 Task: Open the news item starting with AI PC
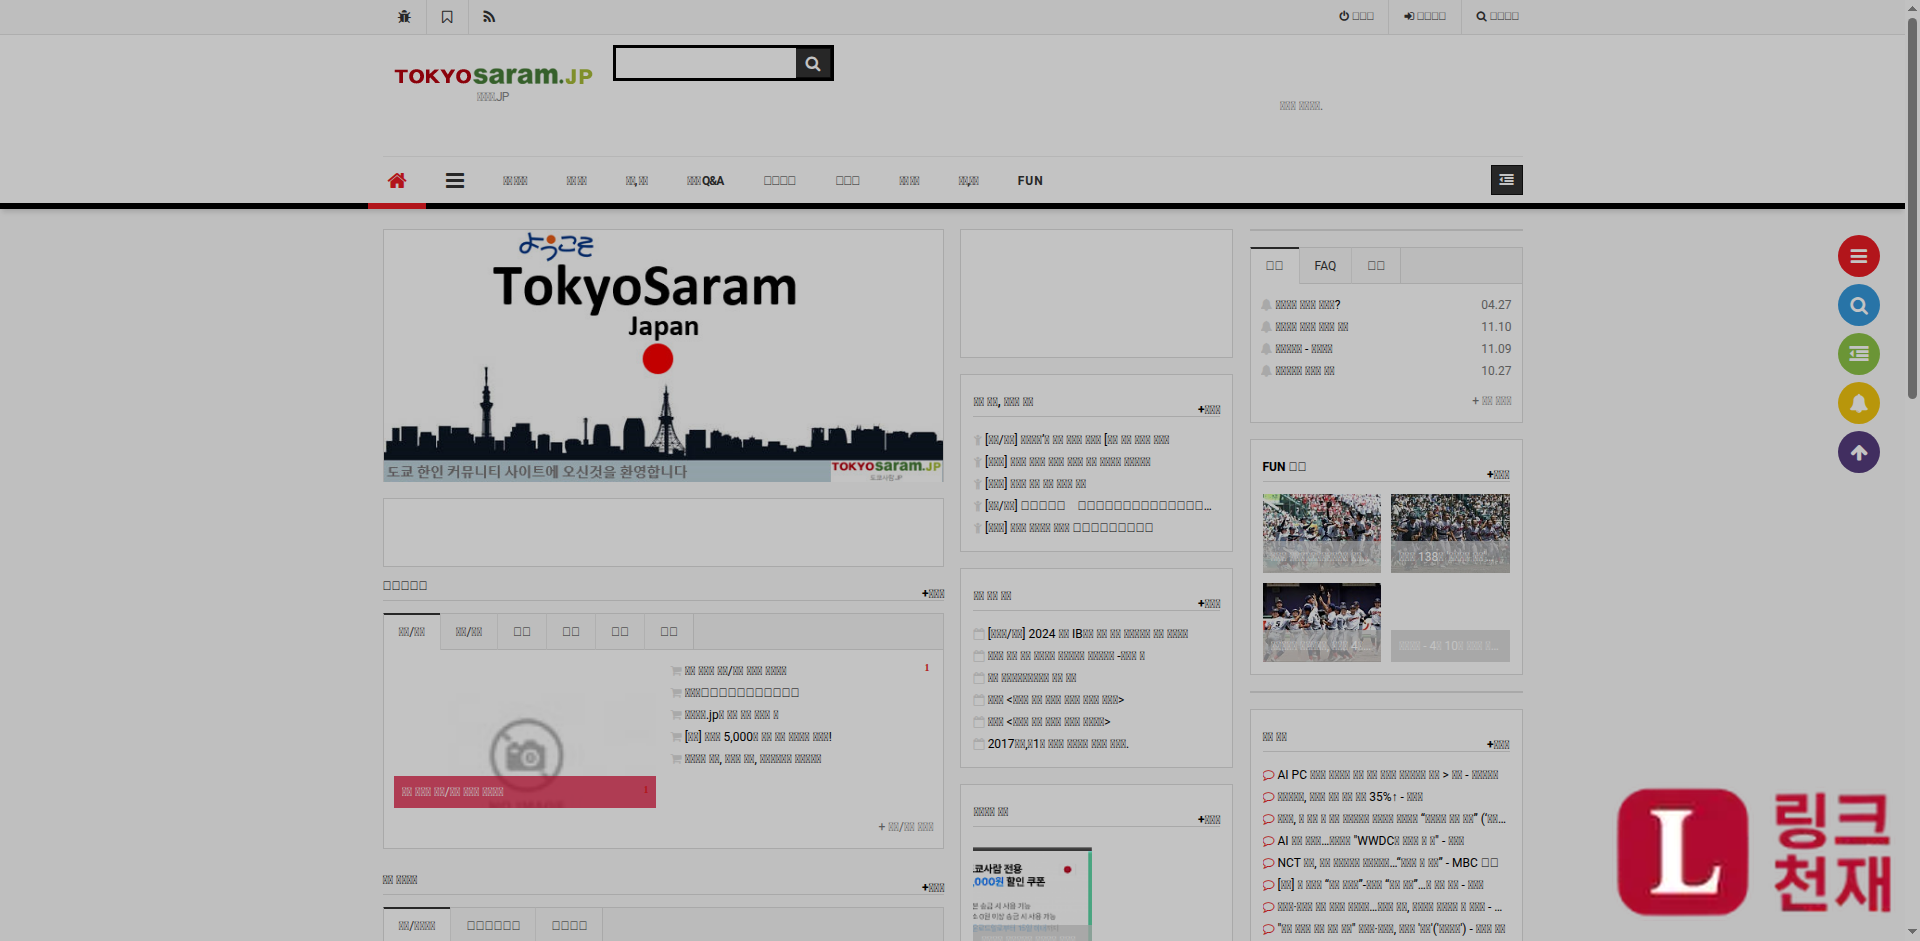(x=1387, y=775)
